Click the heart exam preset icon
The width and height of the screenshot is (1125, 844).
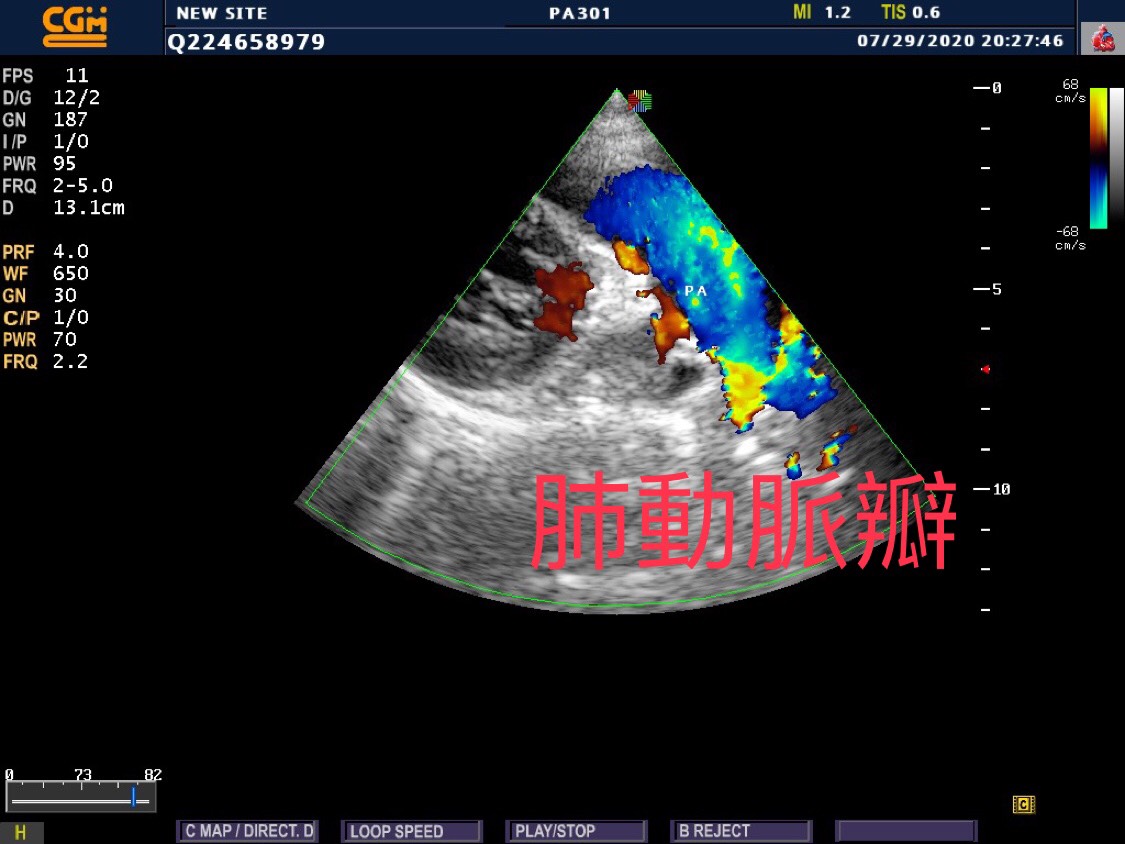coord(1103,38)
